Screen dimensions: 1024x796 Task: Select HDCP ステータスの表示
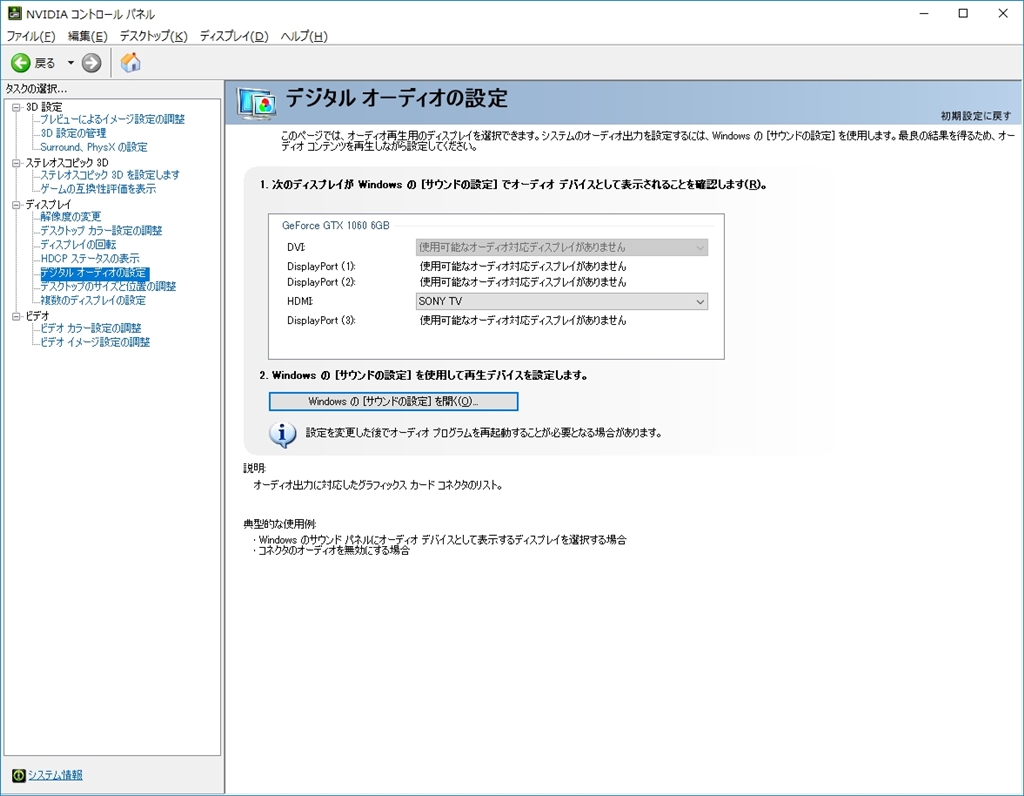pos(89,258)
